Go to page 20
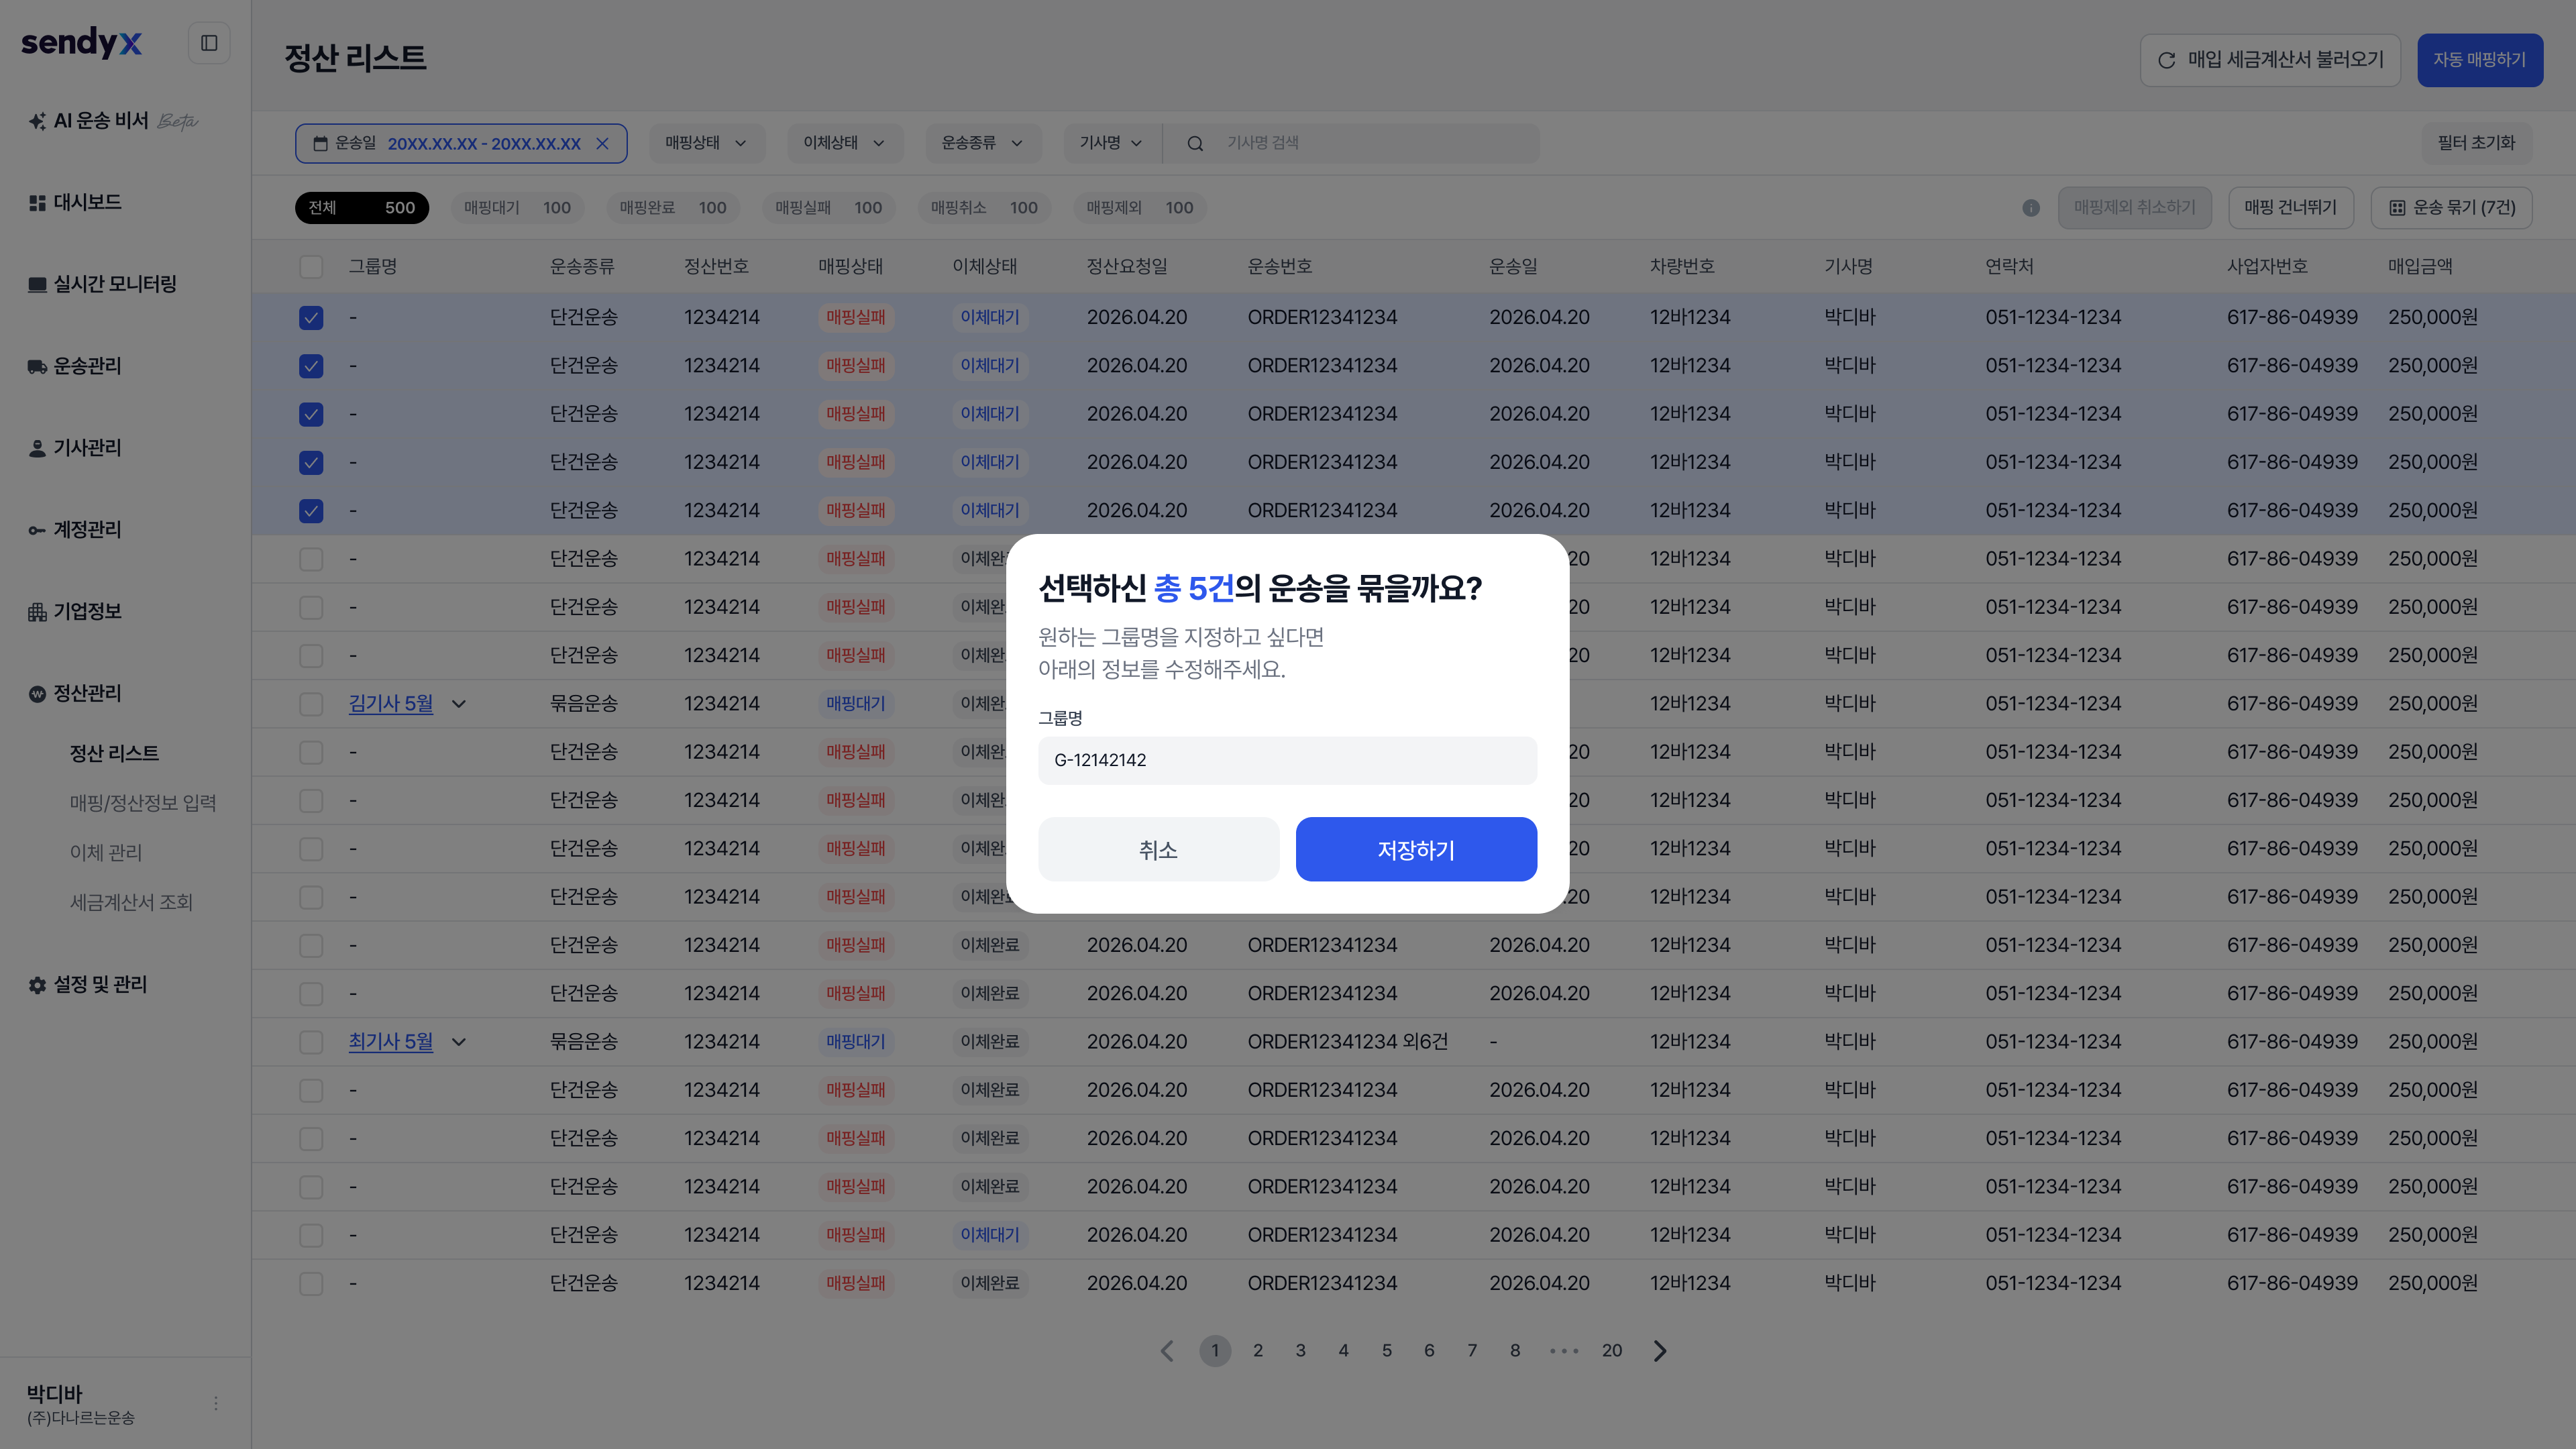Viewport: 2576px width, 1449px height. (1612, 1351)
